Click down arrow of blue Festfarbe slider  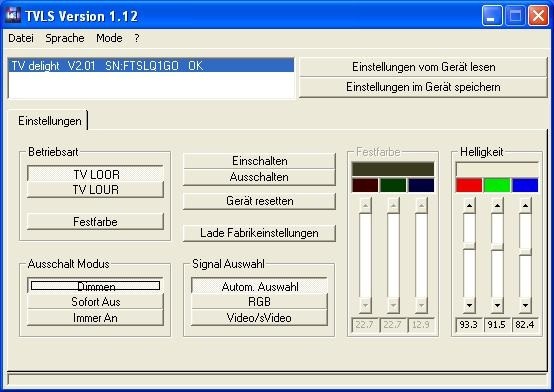421,305
